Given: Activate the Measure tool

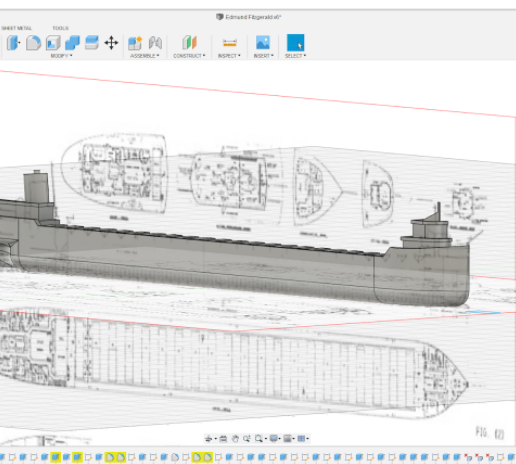Looking at the screenshot, I should [x=230, y=43].
